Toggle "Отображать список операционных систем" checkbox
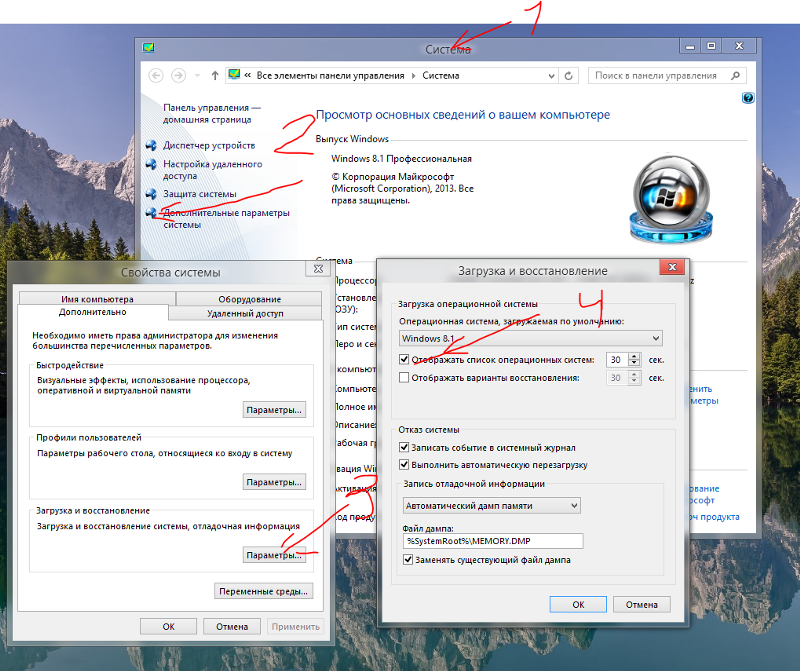 pos(404,359)
